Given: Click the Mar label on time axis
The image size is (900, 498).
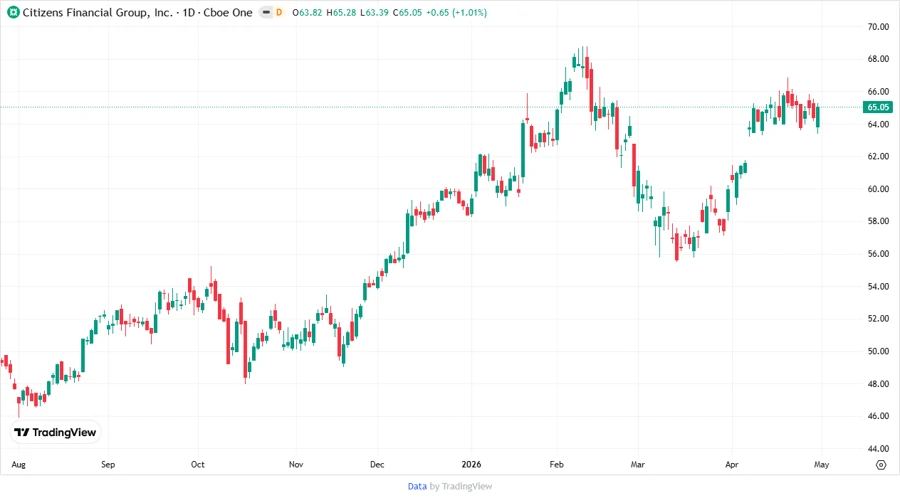Looking at the screenshot, I should 638,465.
